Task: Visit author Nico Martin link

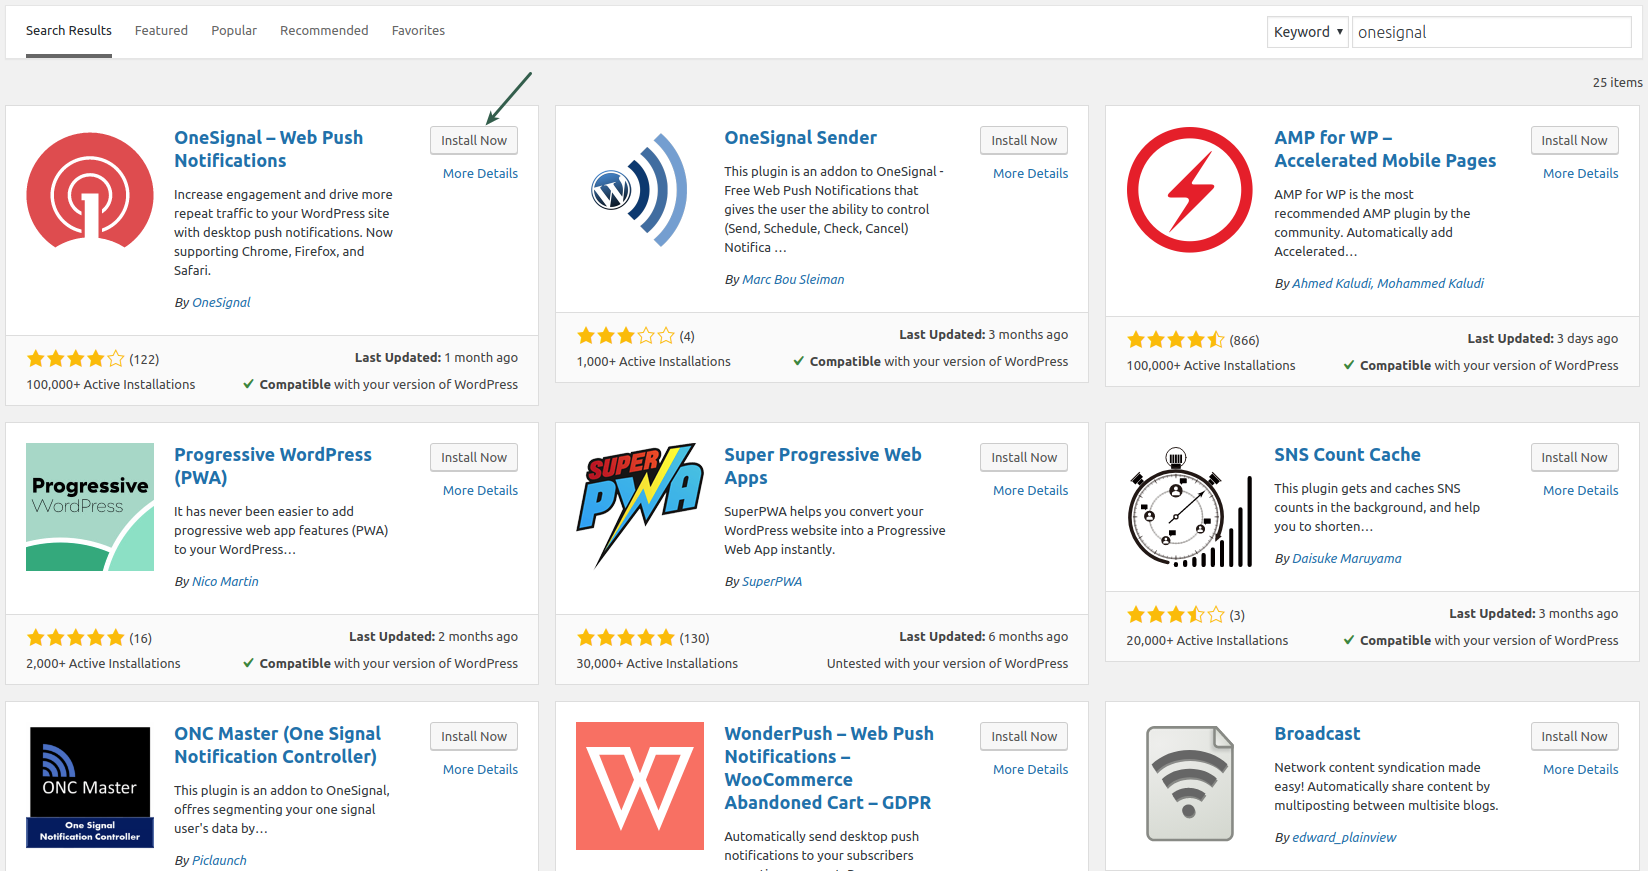Action: (x=225, y=581)
